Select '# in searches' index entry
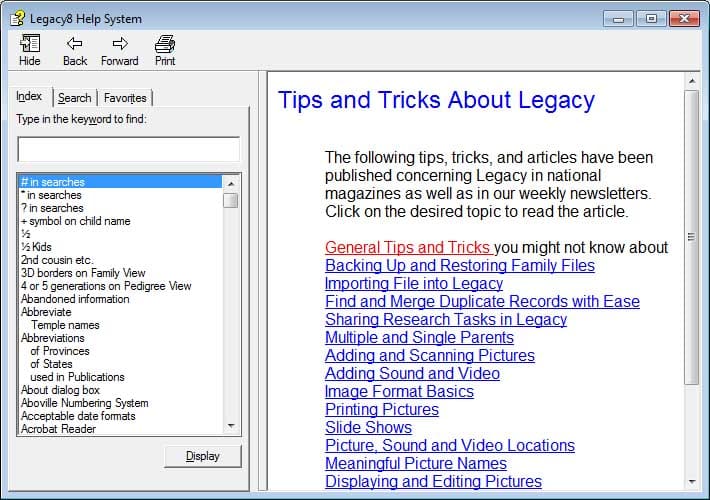This screenshot has width=710, height=500. point(120,182)
